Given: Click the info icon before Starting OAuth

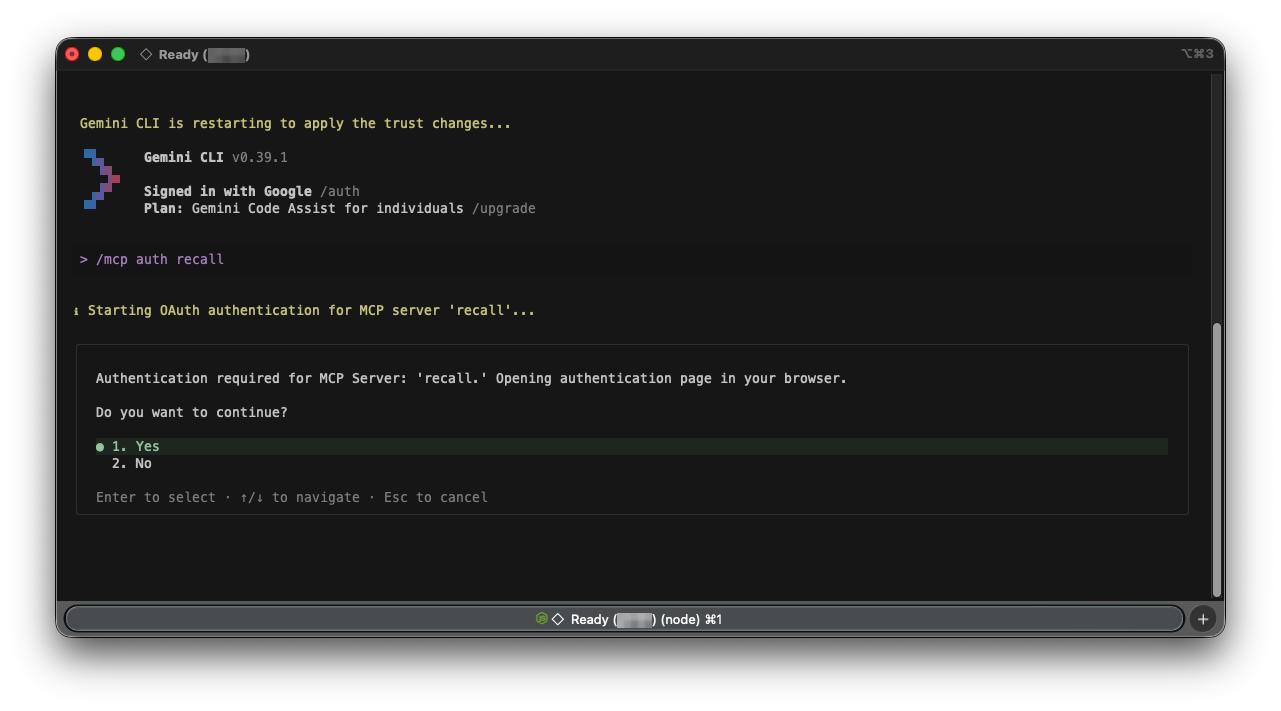Looking at the screenshot, I should (77, 311).
